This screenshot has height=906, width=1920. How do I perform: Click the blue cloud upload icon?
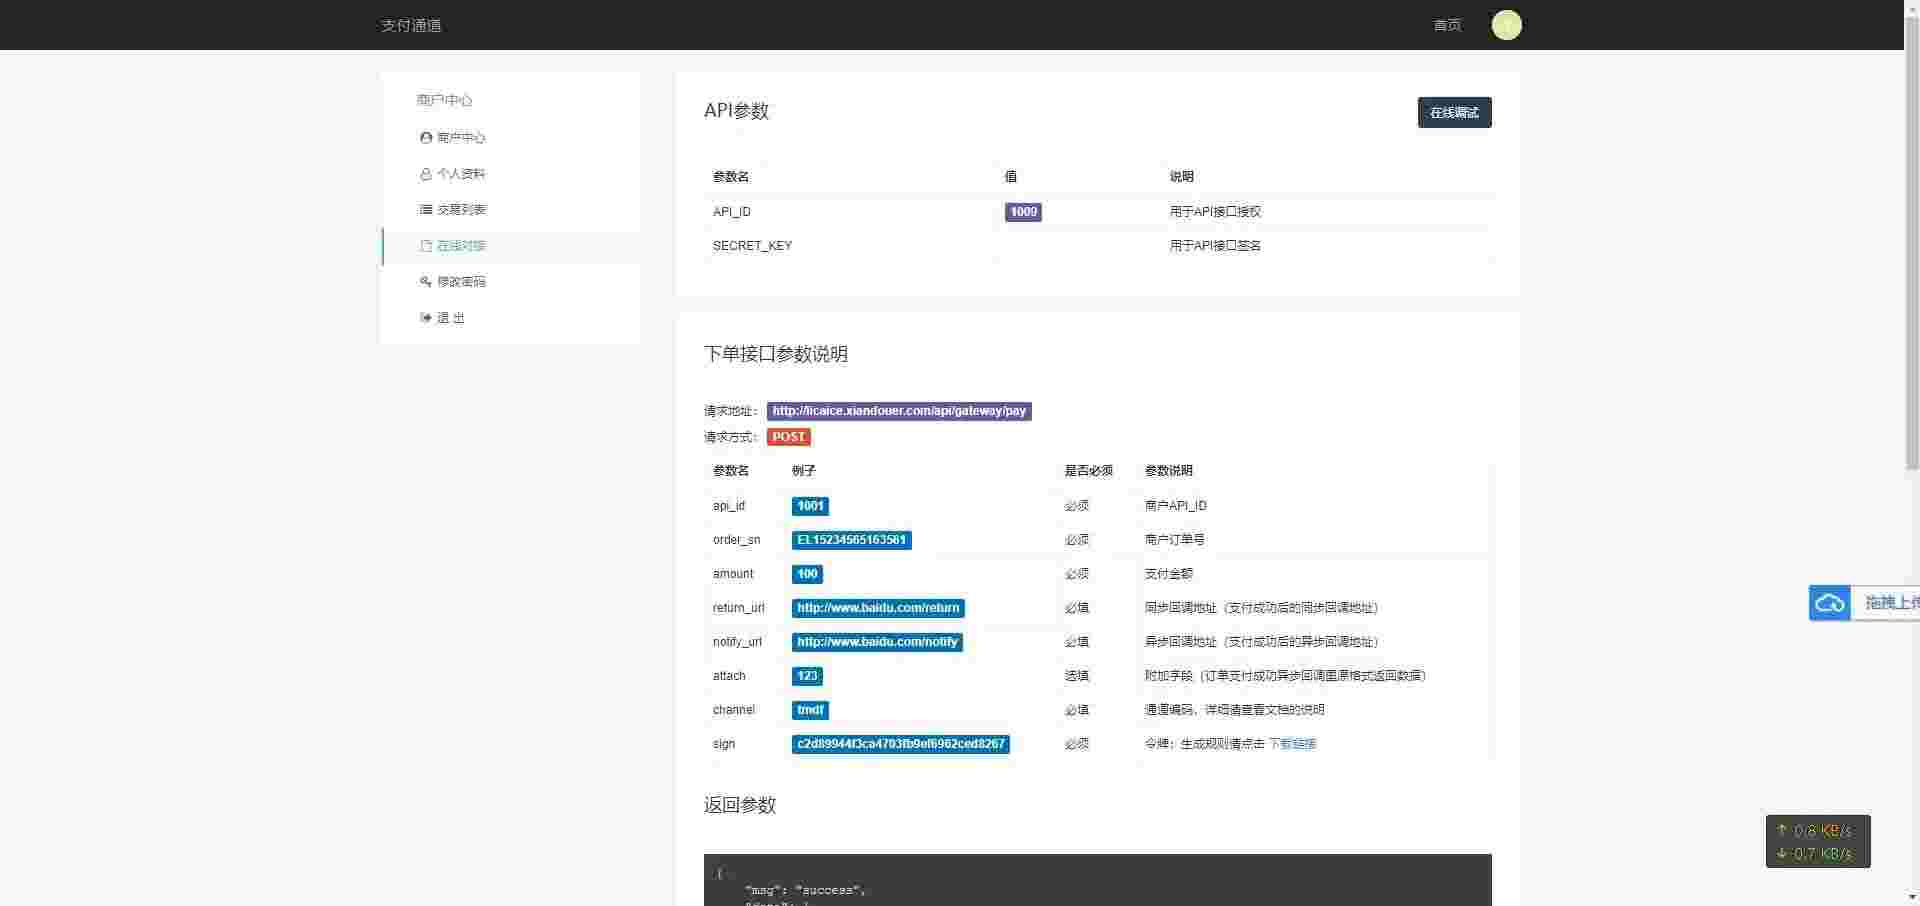click(x=1830, y=603)
